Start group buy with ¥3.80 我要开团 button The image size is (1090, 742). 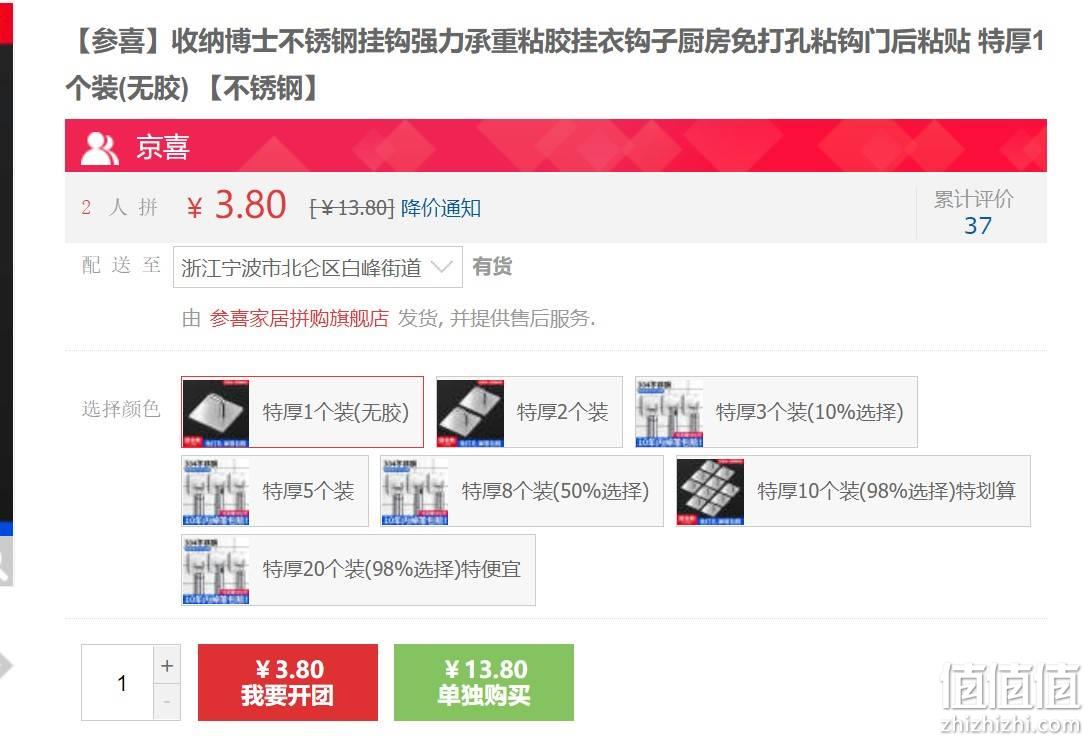[x=288, y=682]
